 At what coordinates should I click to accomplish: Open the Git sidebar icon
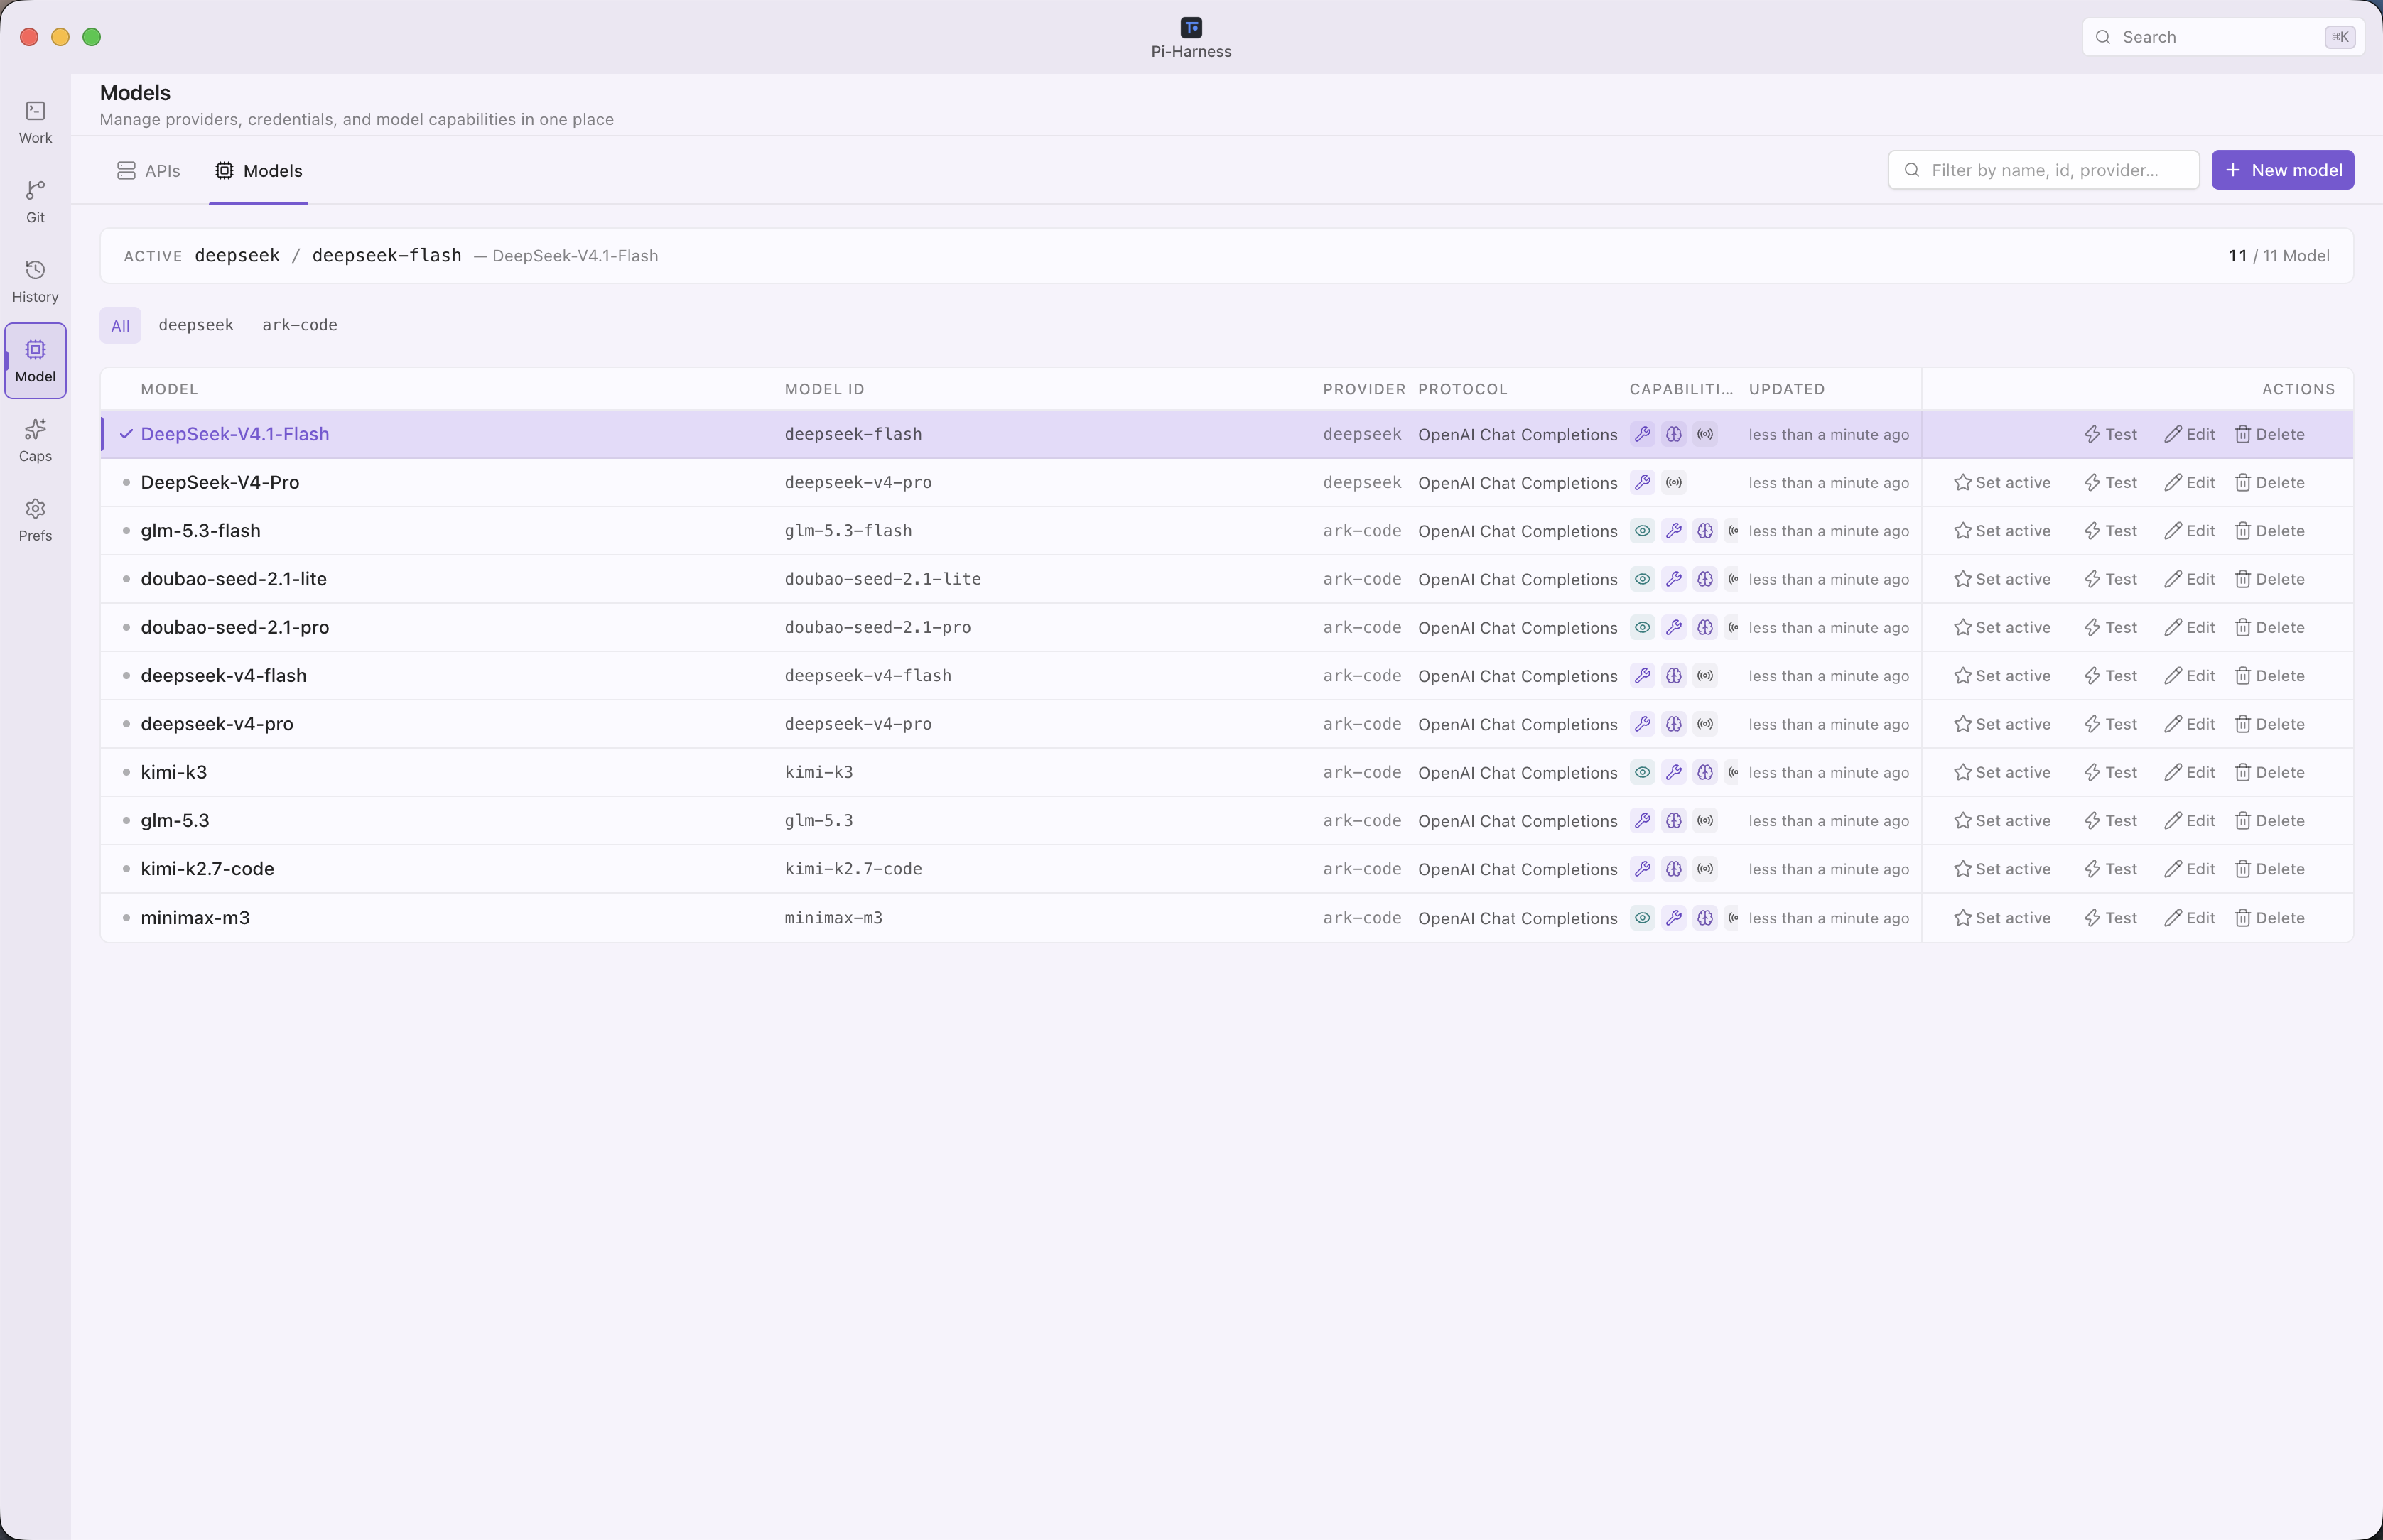(x=35, y=202)
